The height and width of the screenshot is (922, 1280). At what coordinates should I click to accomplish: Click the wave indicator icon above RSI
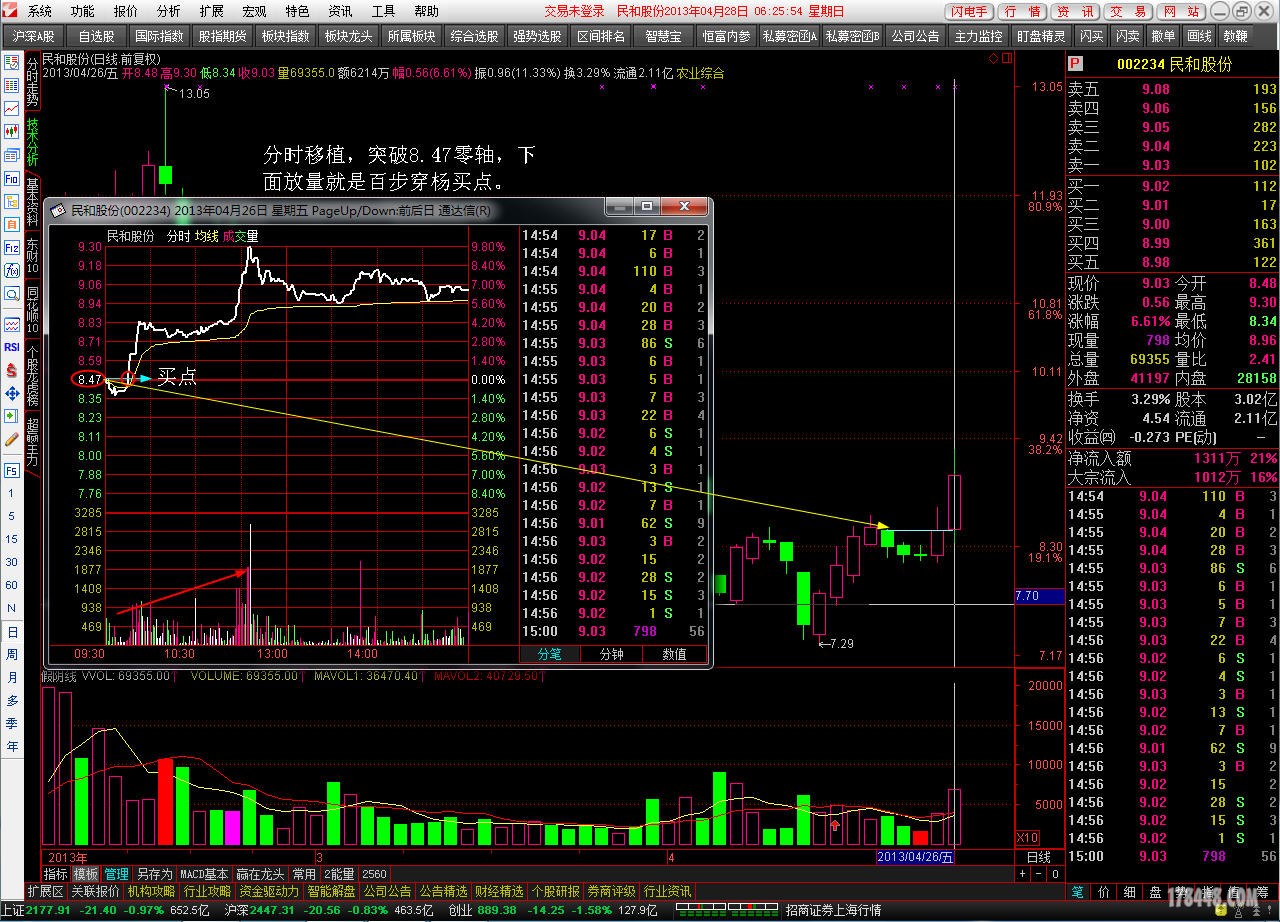(12, 325)
